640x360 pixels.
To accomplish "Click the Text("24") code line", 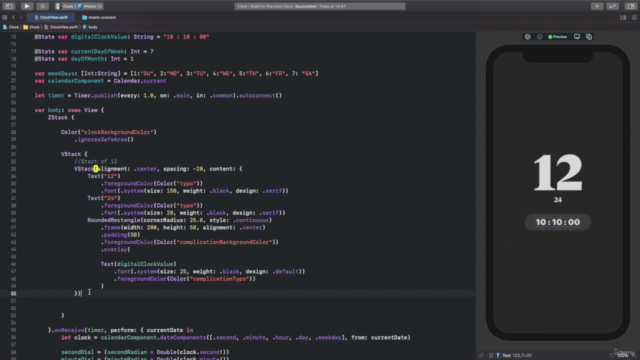I will [x=104, y=198].
